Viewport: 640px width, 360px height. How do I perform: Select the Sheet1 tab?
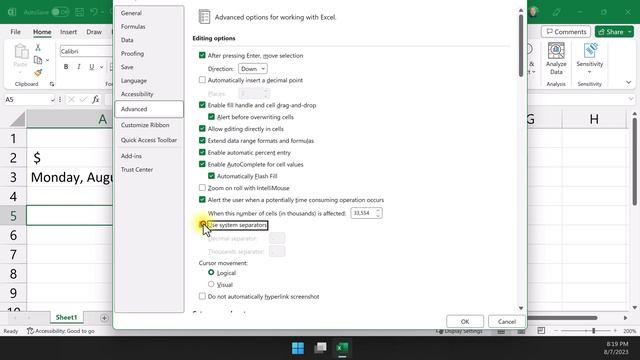click(x=66, y=317)
